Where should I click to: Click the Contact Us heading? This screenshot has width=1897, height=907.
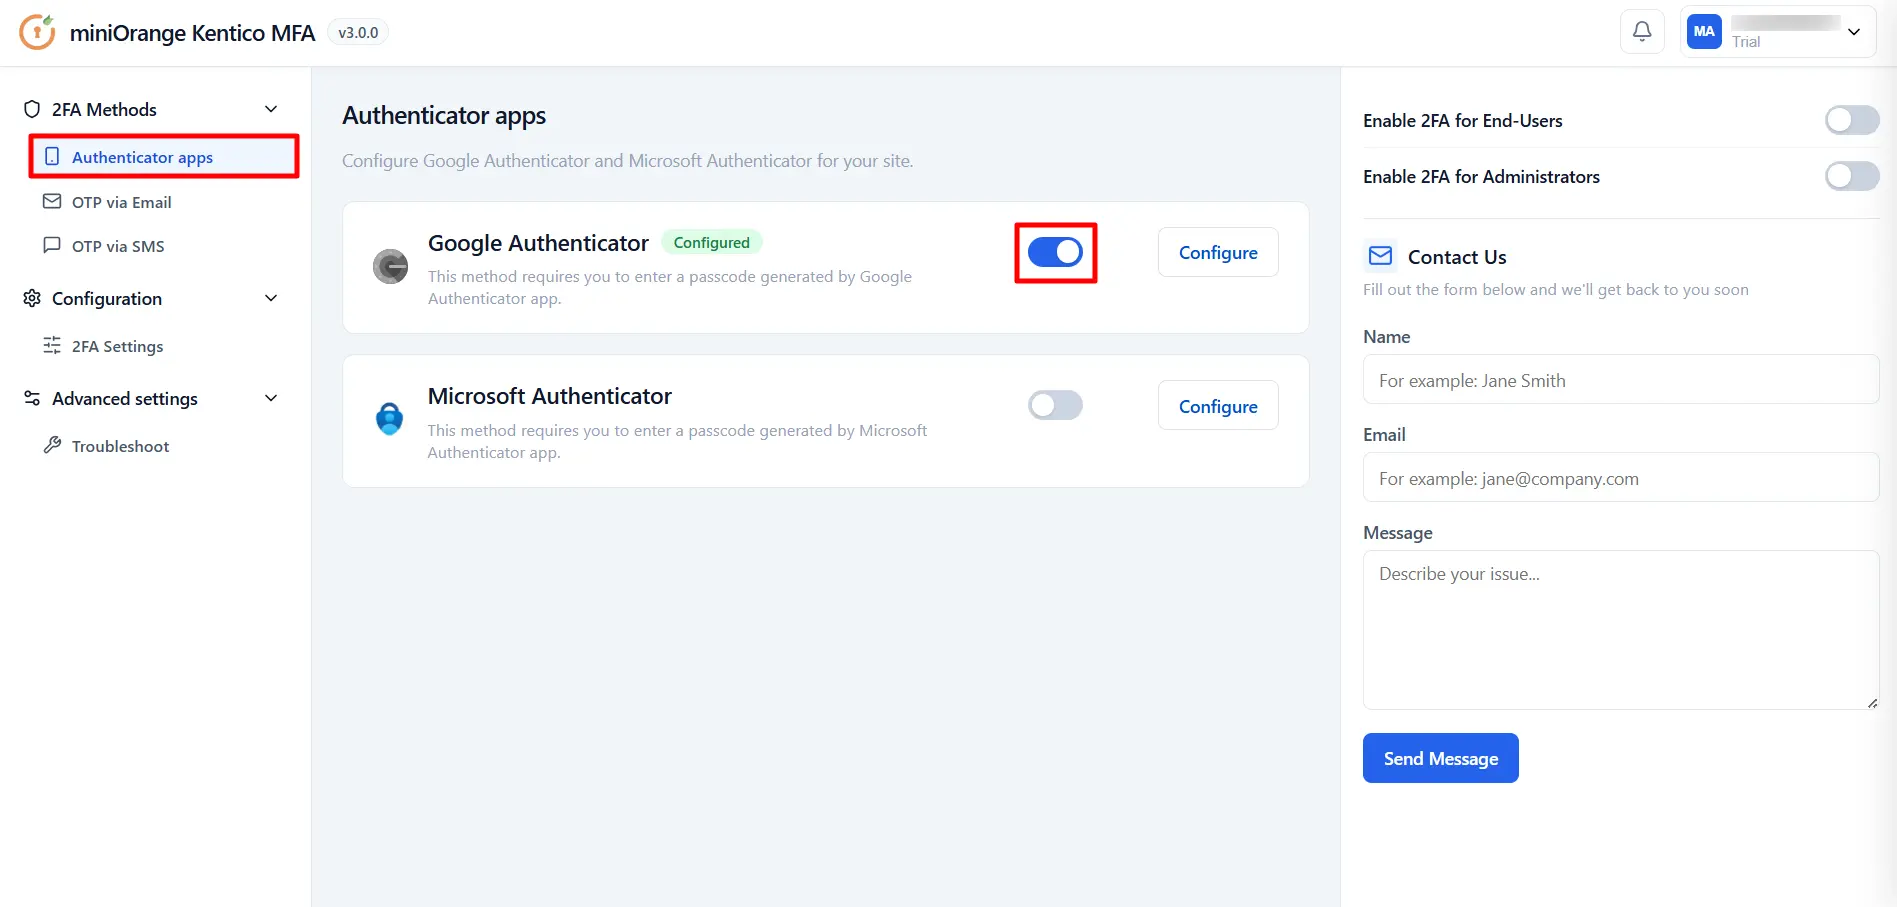tap(1457, 257)
